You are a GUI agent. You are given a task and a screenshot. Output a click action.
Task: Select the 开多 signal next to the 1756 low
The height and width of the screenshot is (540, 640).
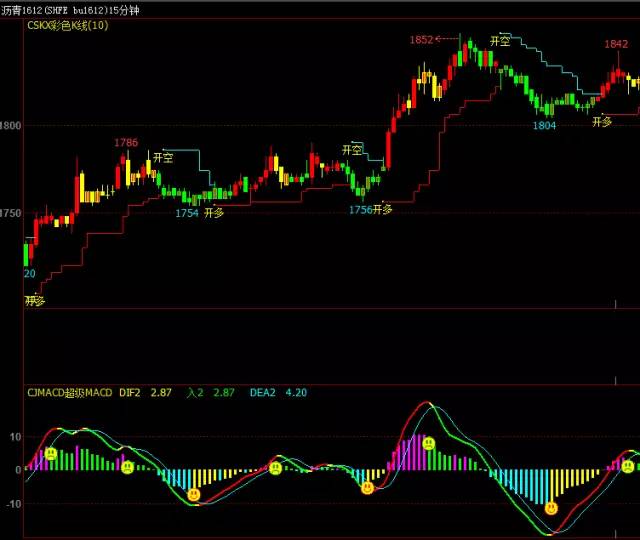[382, 209]
